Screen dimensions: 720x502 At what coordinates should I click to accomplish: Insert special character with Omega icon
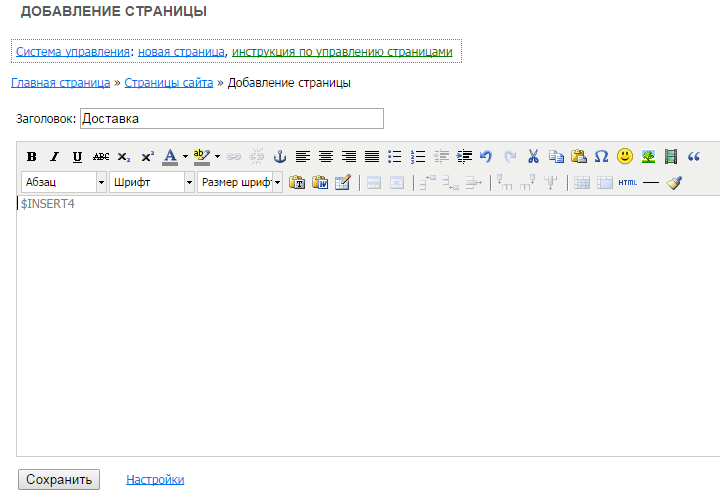point(601,157)
